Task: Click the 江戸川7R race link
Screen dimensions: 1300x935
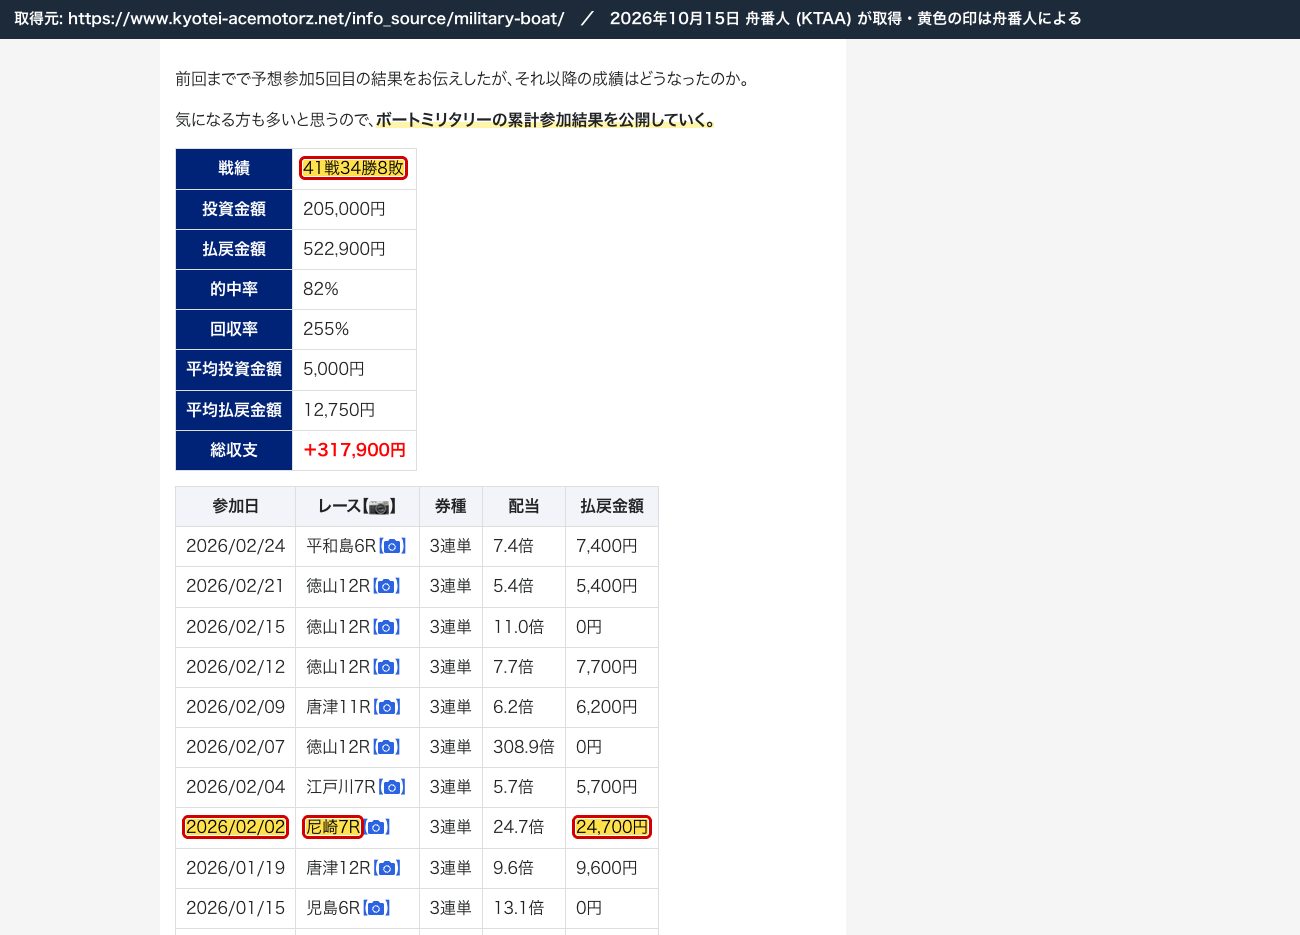Action: (x=341, y=787)
